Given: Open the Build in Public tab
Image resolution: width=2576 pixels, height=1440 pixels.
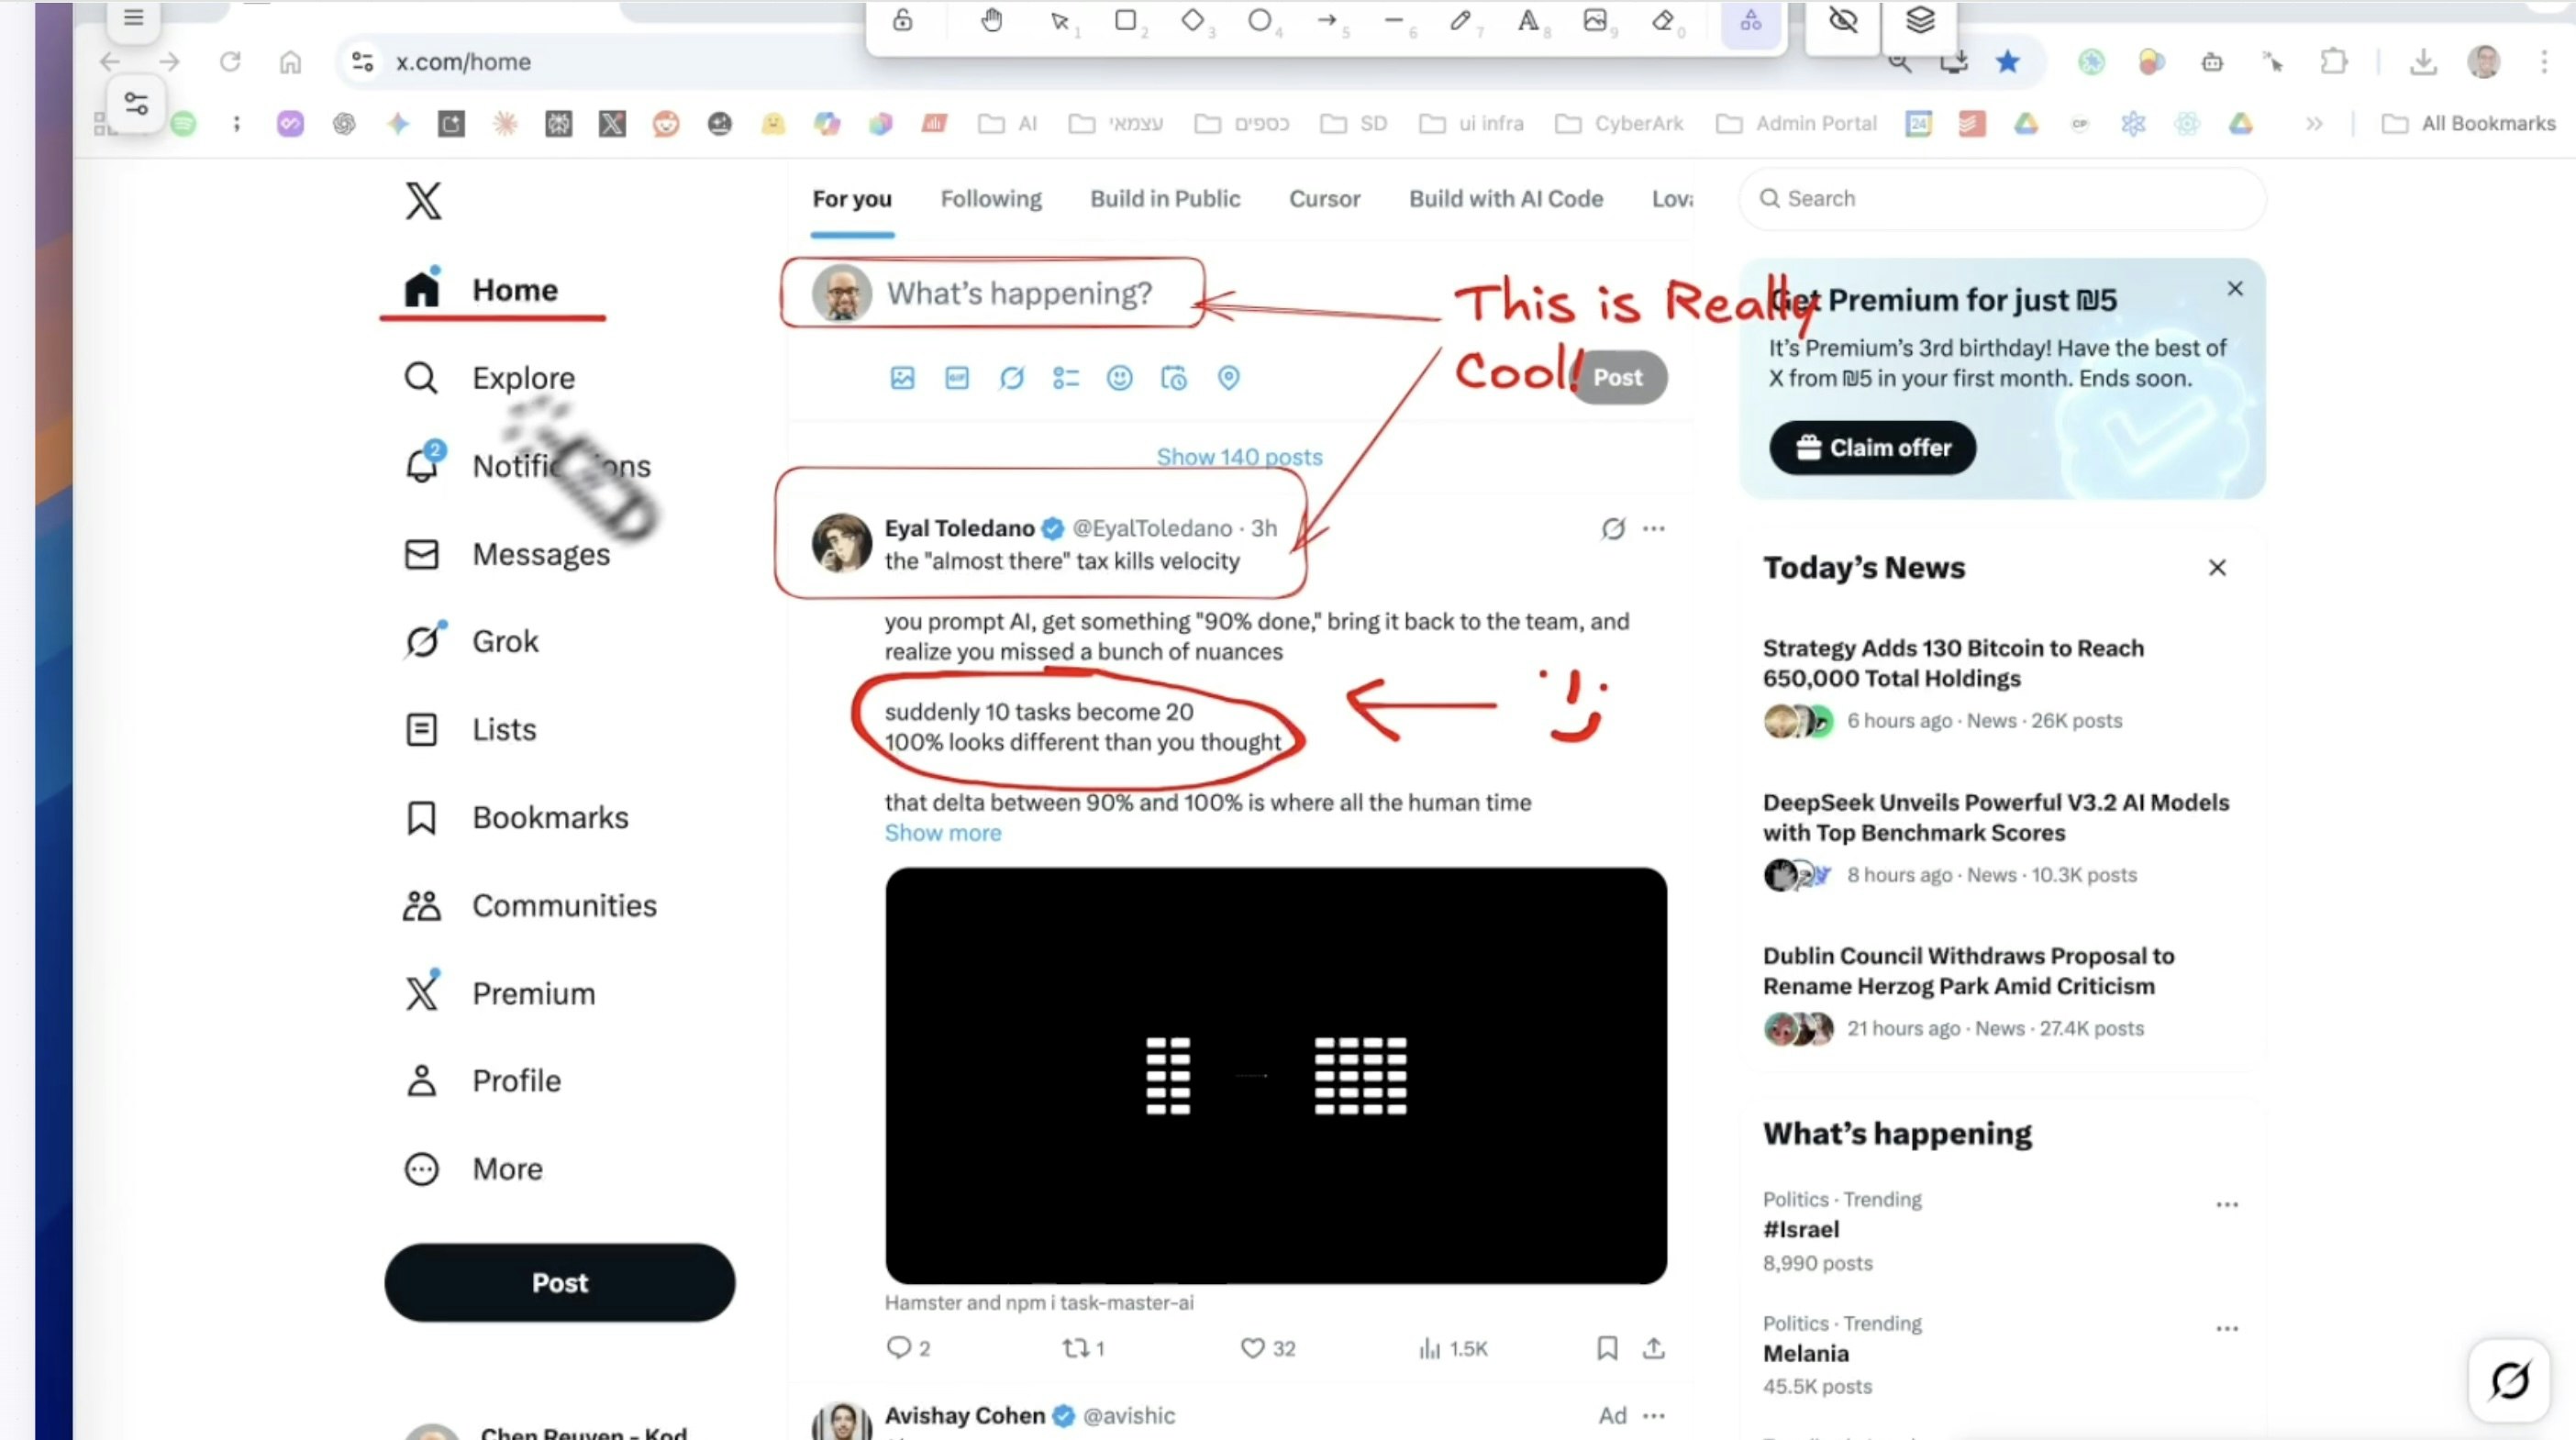Looking at the screenshot, I should point(1164,199).
